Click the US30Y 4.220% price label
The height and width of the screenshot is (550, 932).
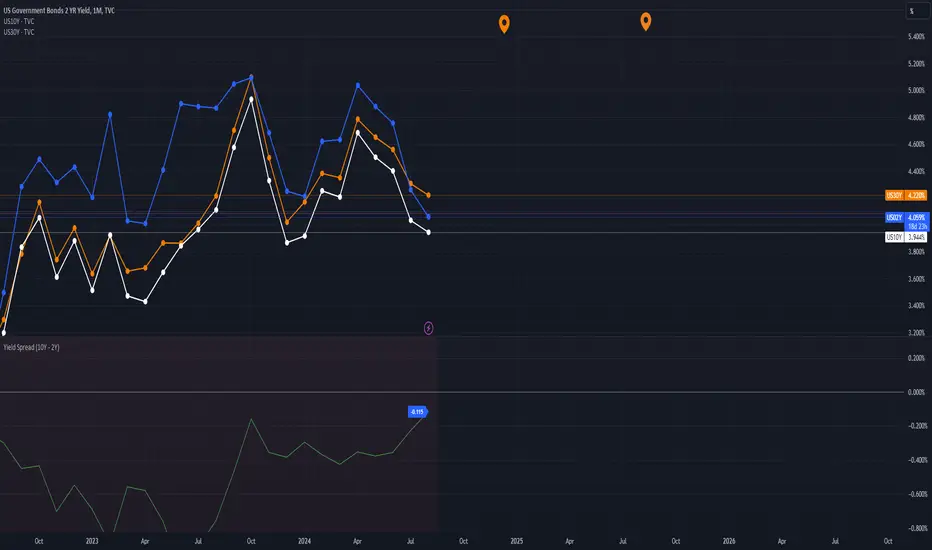(x=906, y=195)
